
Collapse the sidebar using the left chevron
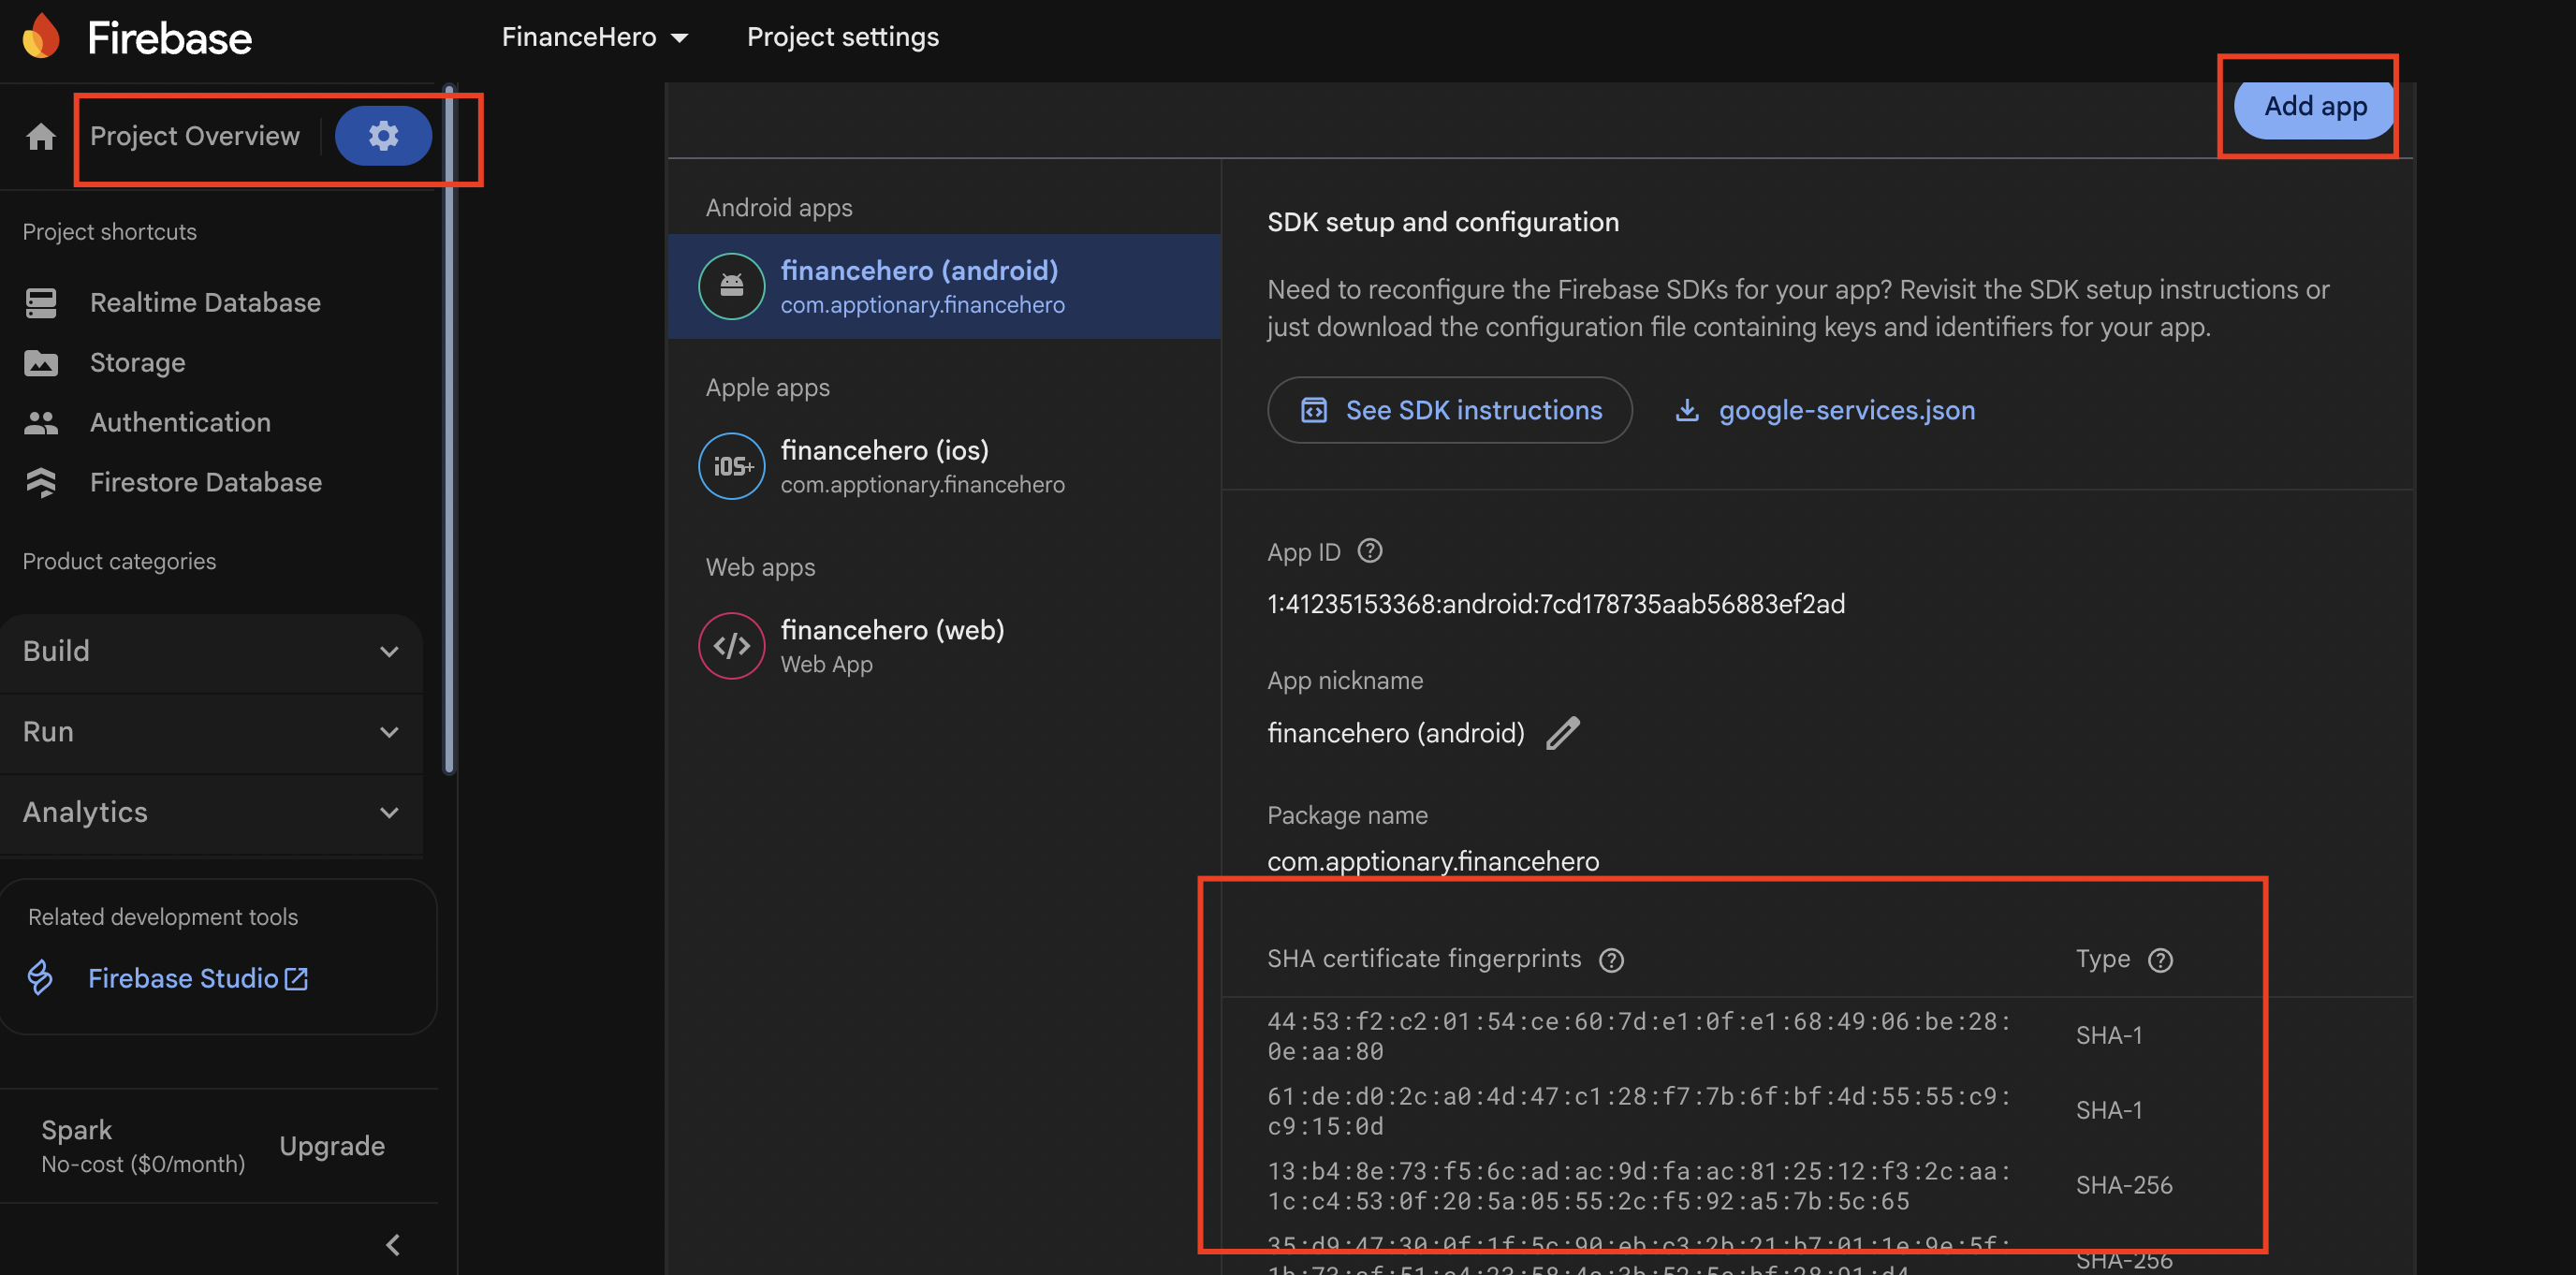tap(392, 1244)
